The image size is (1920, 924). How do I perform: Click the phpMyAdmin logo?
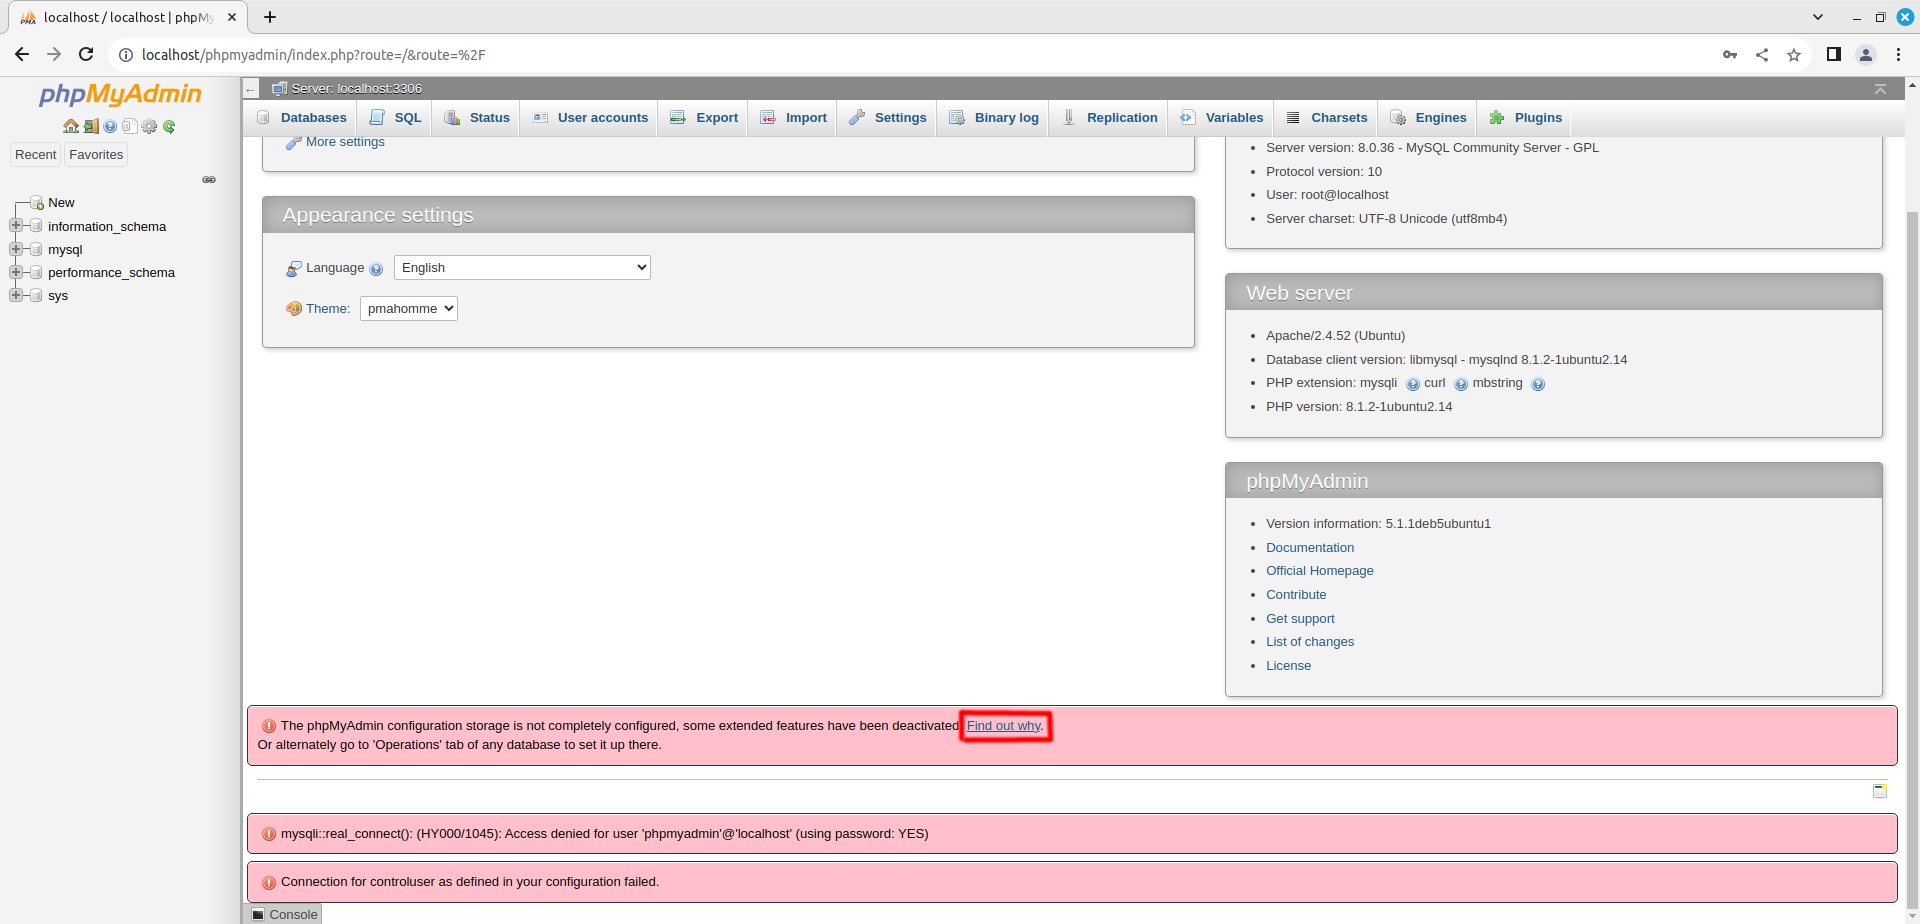120,94
